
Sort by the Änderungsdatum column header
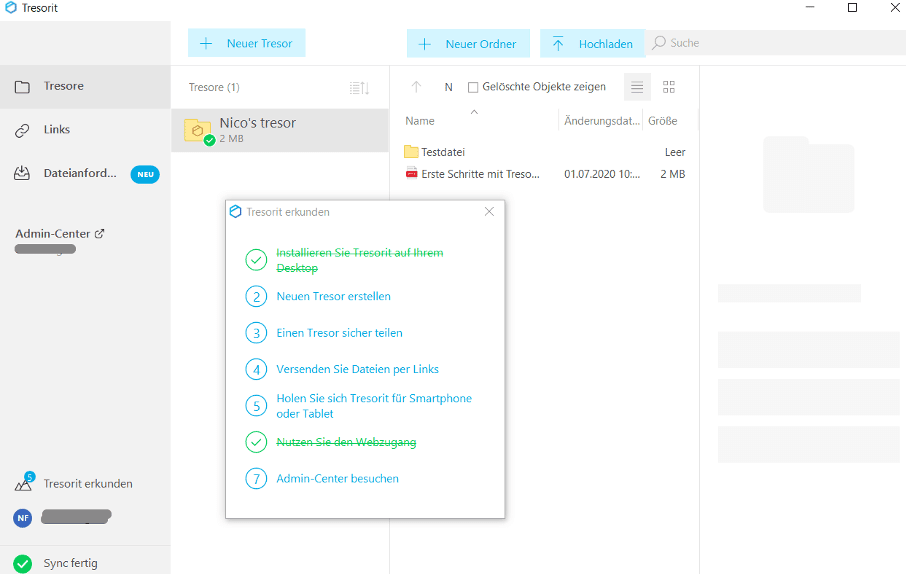click(x=602, y=121)
